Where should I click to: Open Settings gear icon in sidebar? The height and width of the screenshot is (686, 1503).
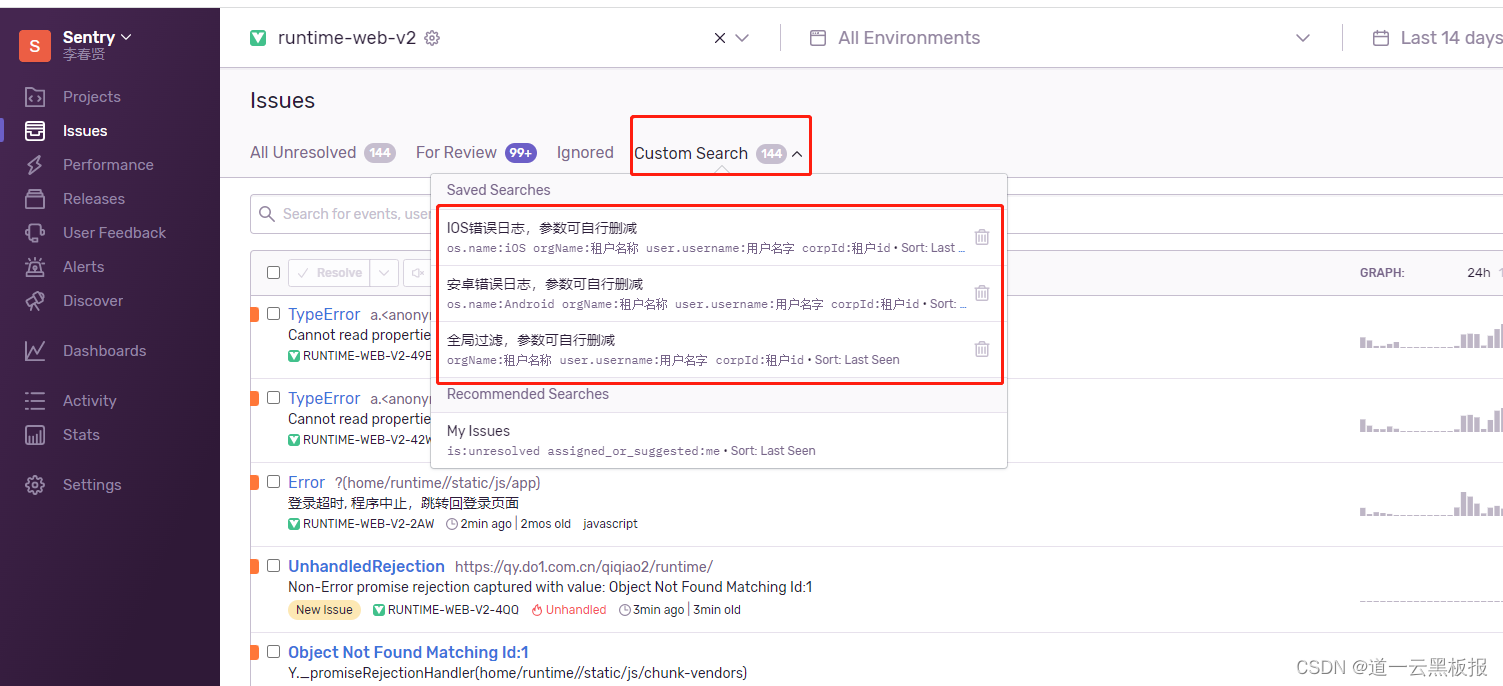point(35,485)
